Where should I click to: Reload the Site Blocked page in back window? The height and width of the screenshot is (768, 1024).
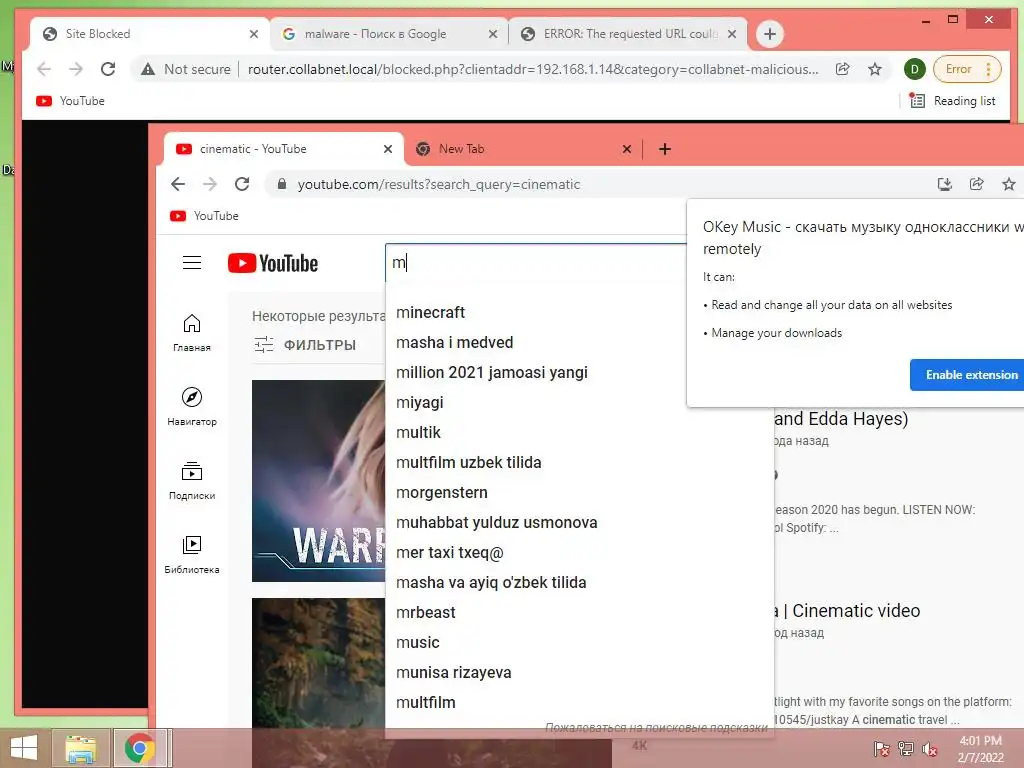(x=108, y=69)
